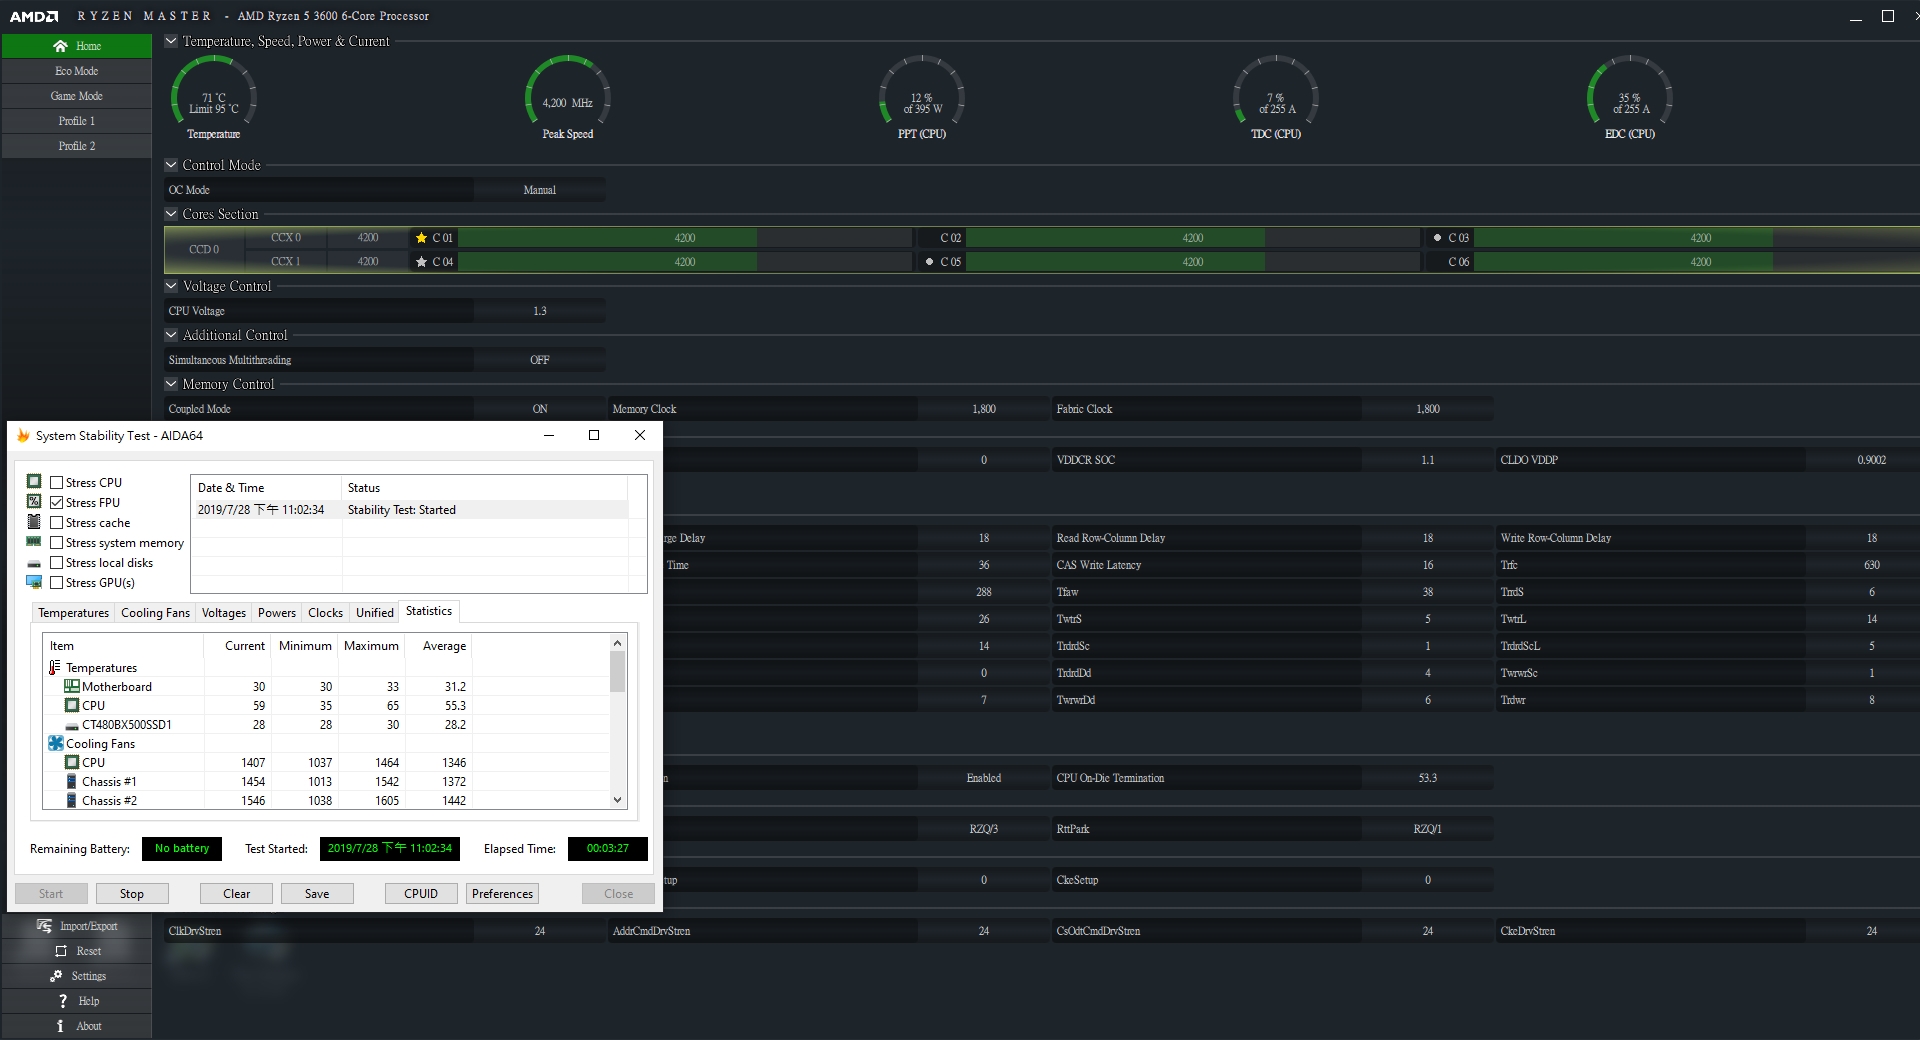
Task: Switch to the Clocks tab
Action: (325, 613)
